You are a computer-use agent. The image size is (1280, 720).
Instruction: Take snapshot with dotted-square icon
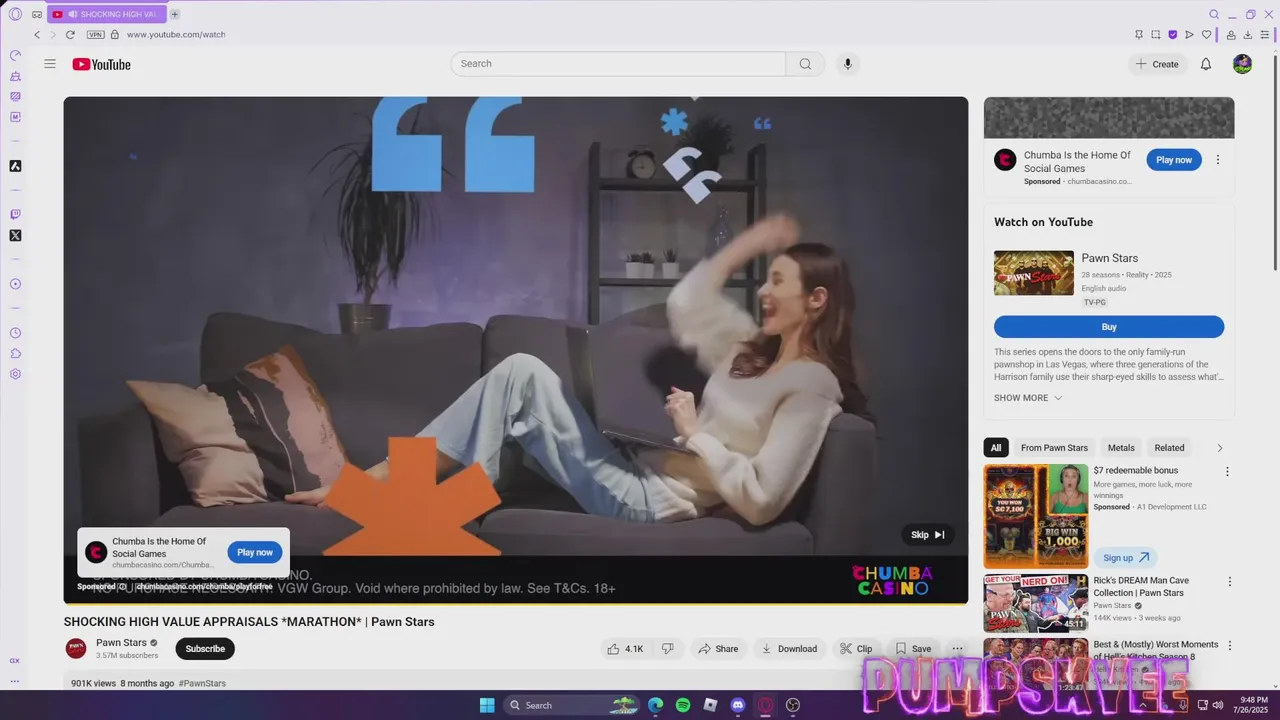(x=1155, y=34)
